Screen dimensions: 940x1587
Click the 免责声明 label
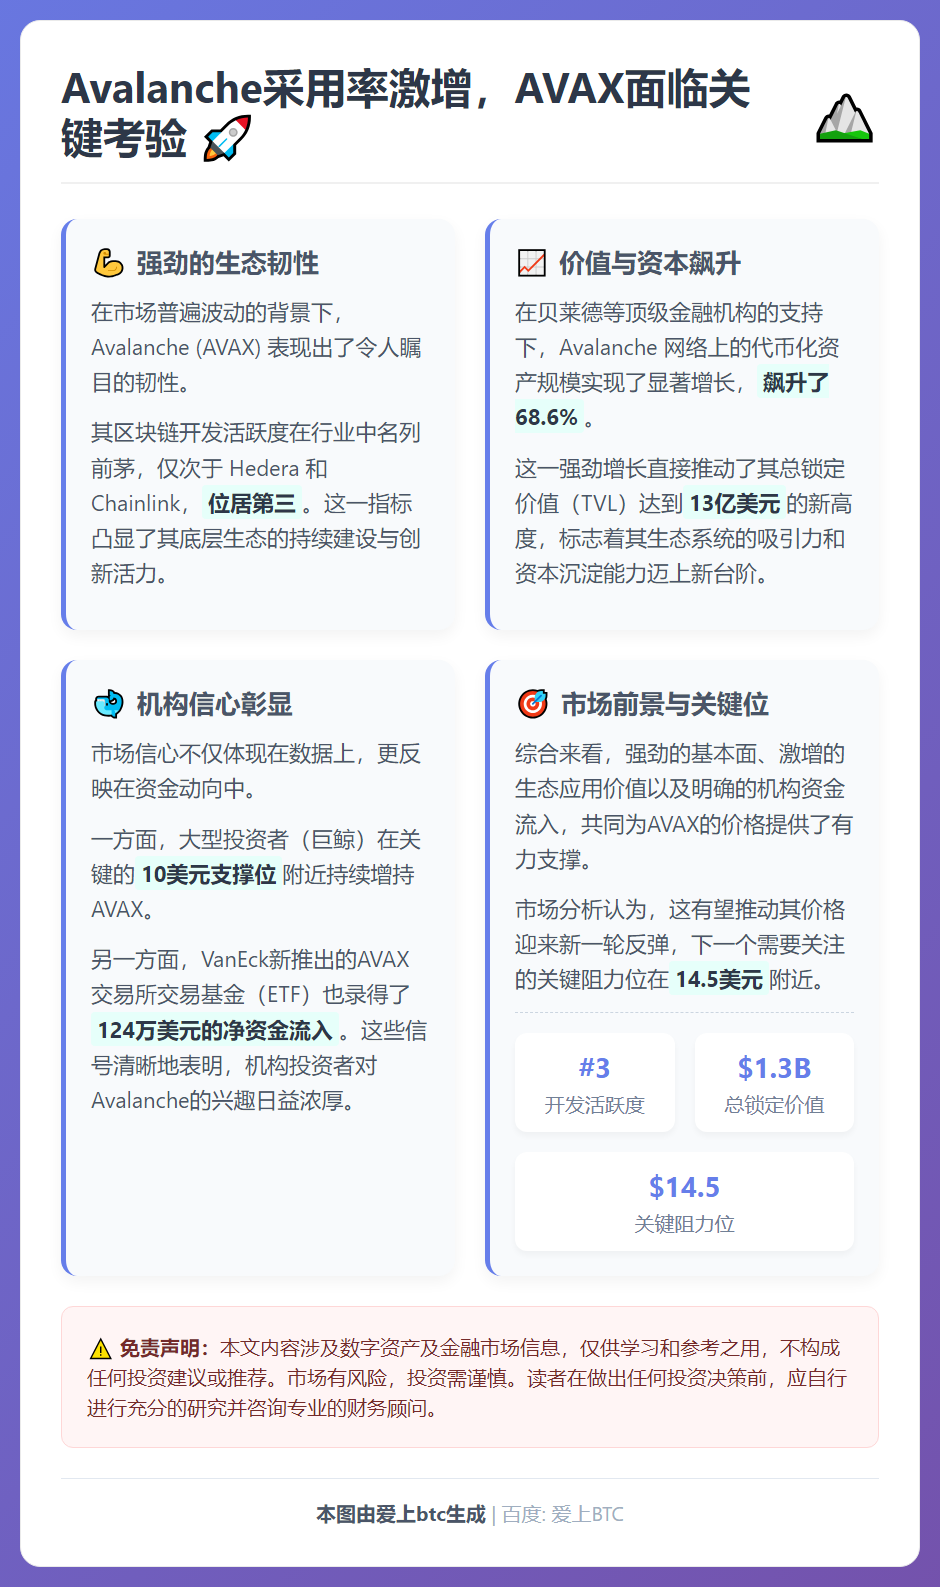[164, 1348]
